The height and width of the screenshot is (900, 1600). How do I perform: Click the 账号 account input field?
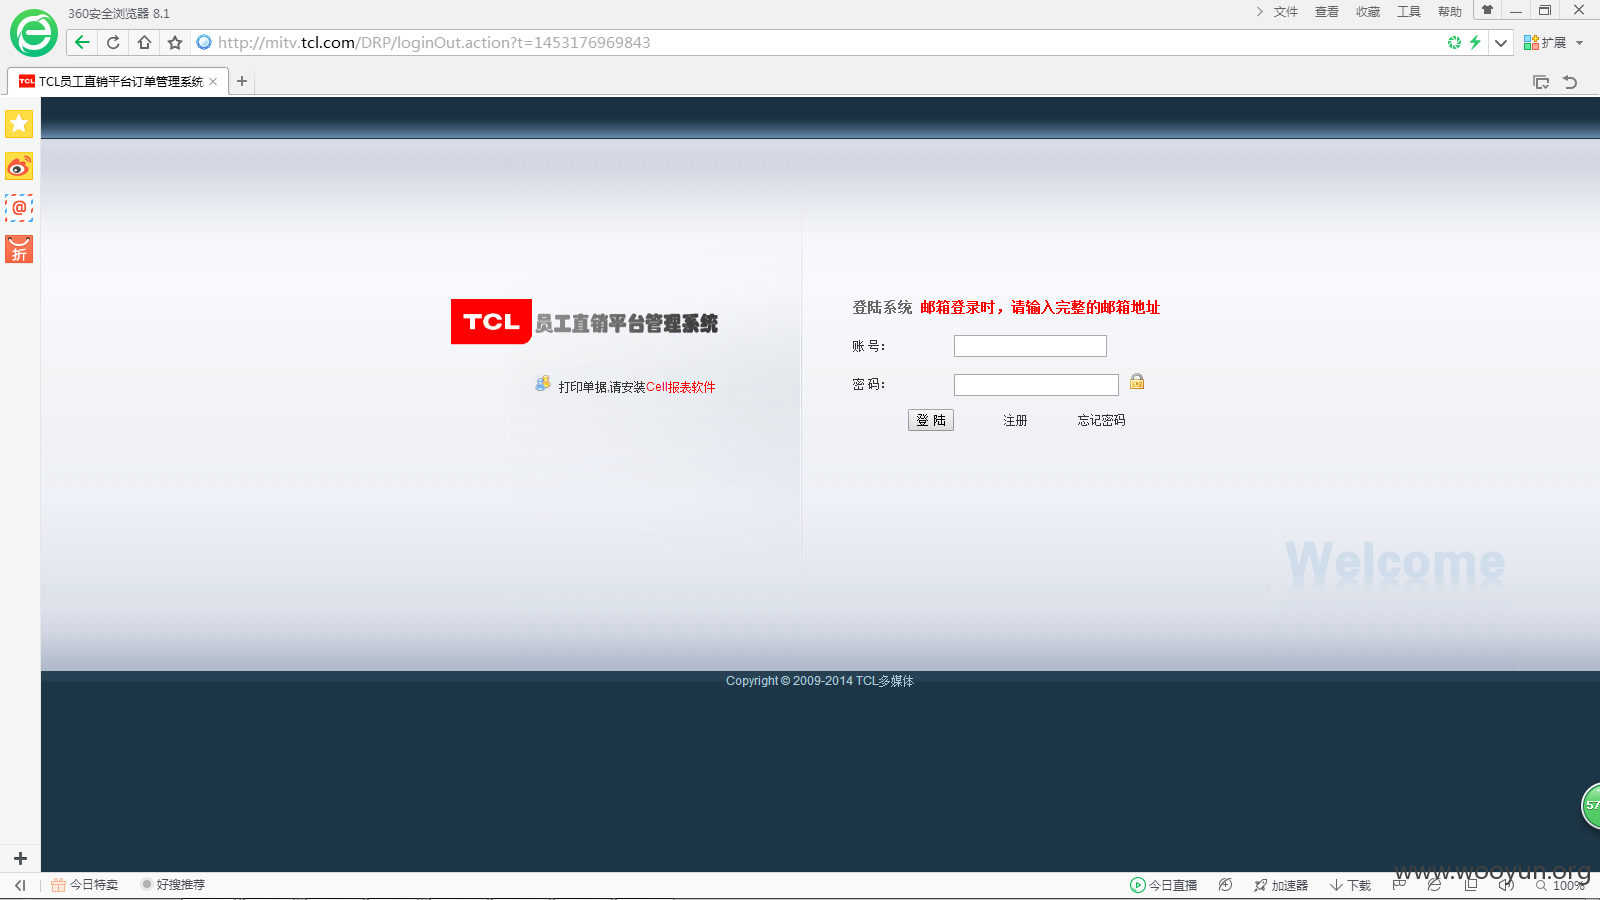click(1030, 346)
